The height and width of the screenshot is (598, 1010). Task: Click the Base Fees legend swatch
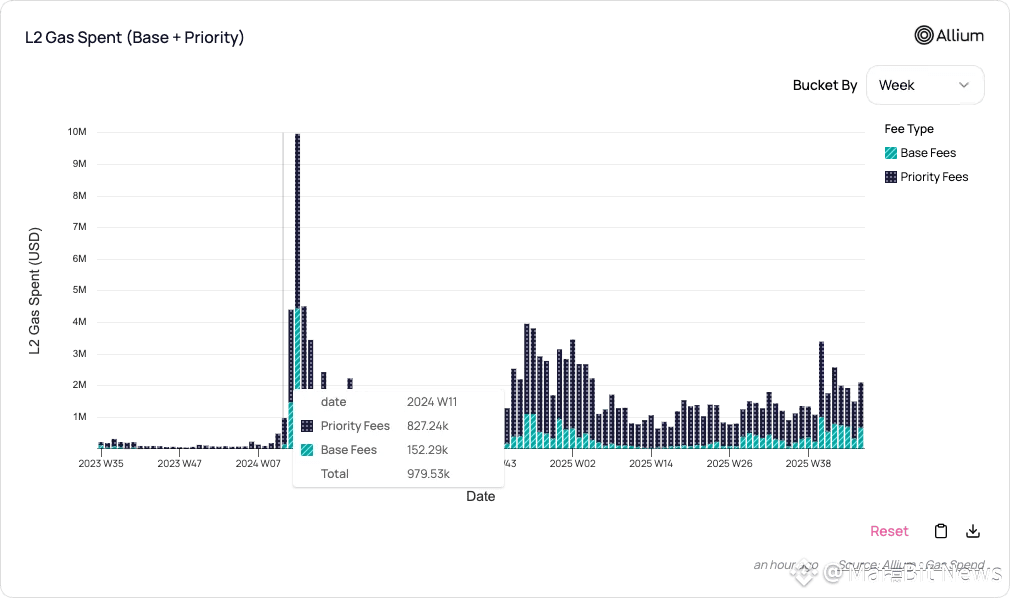[x=891, y=153]
